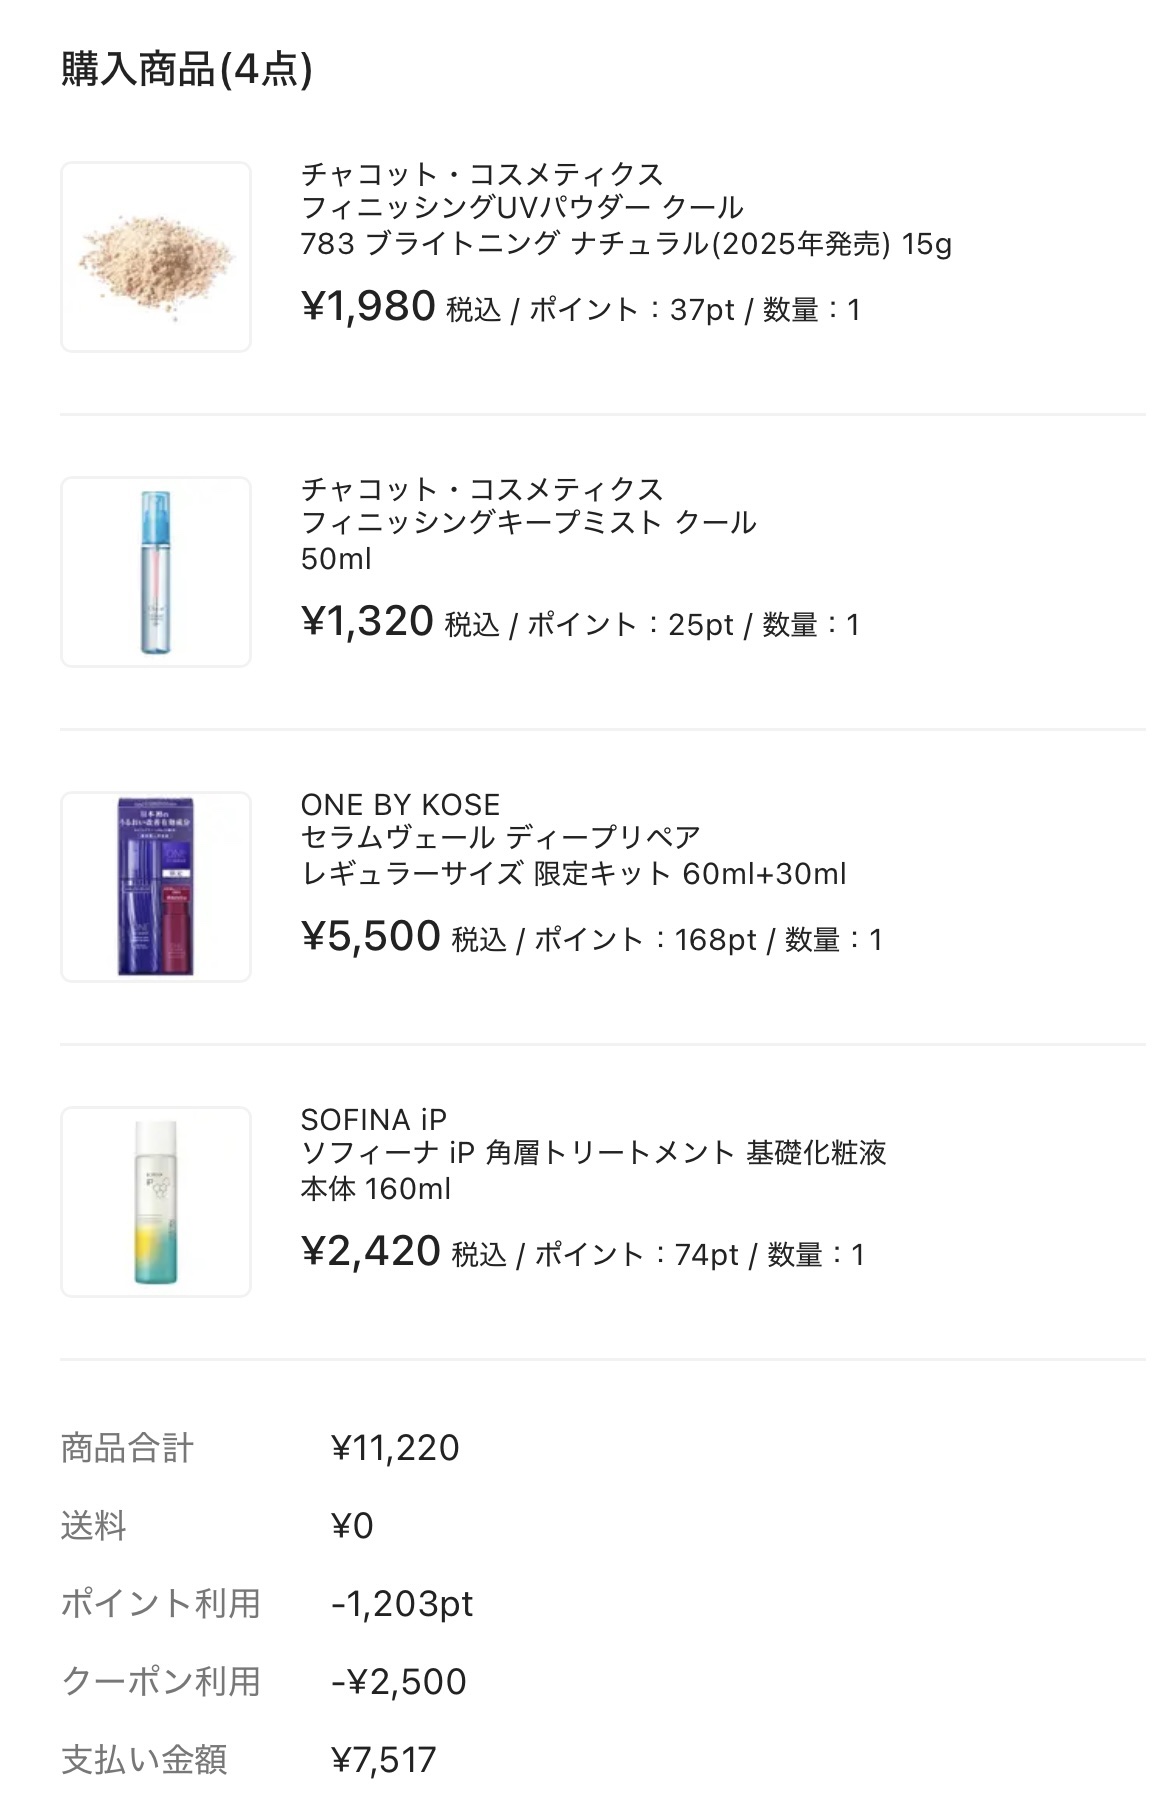Screen dimensions: 1161x1795
Task: Open the finishing UV powder product thumbnail
Action: 156,257
